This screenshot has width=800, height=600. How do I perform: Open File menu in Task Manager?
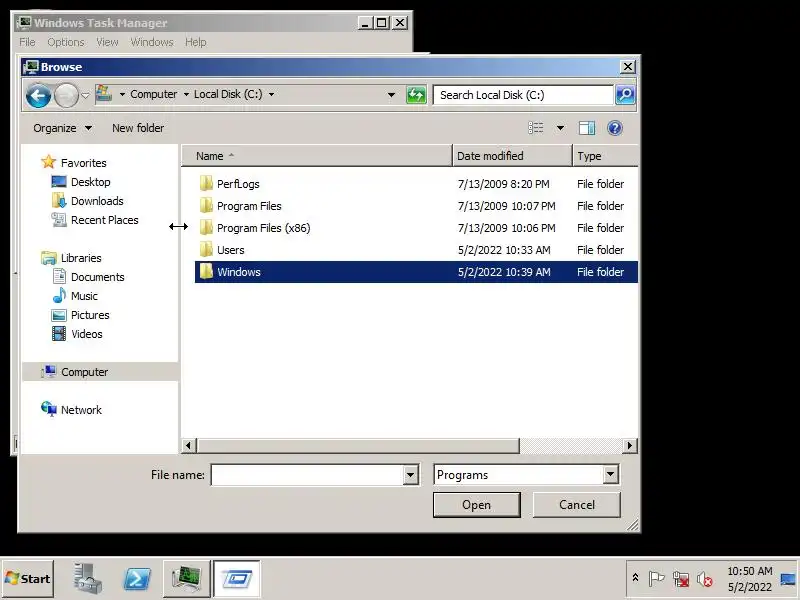coord(28,42)
